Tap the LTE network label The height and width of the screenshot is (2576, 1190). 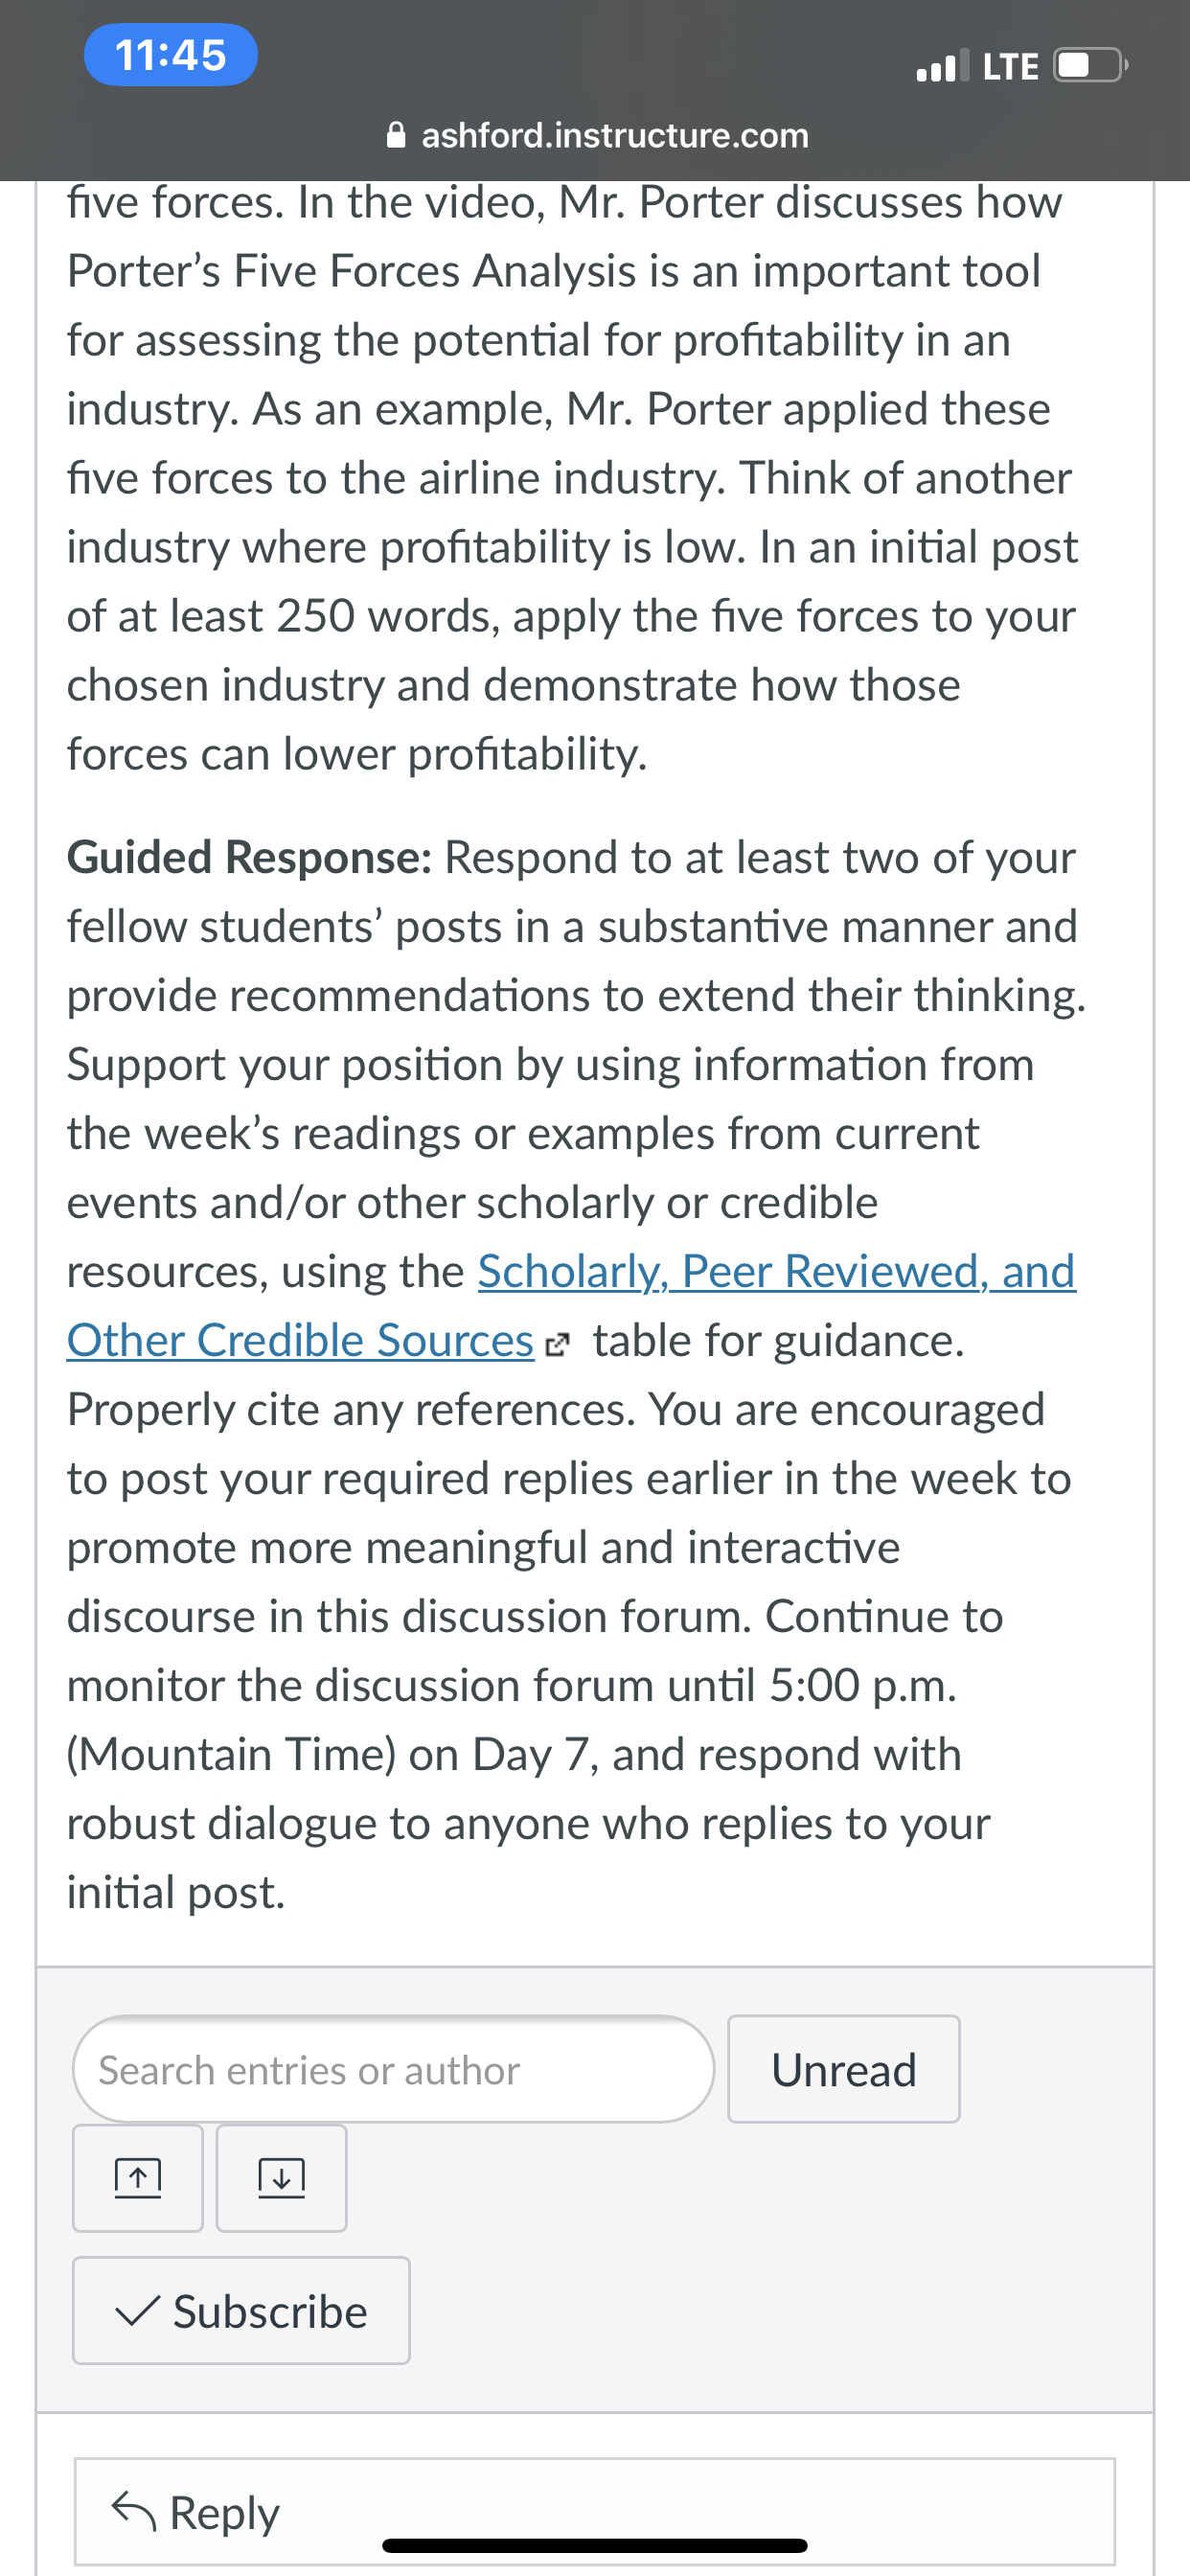coord(1011,67)
